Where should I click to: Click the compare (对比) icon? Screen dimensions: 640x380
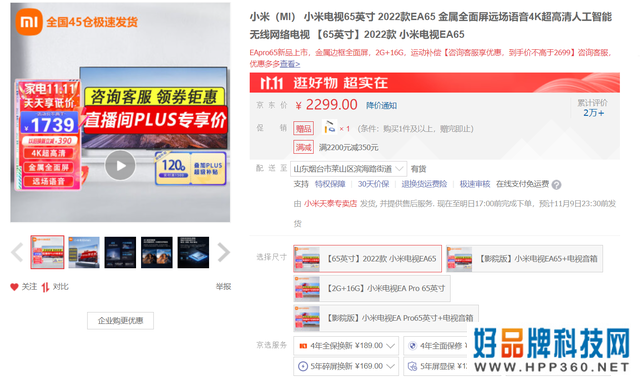(x=45, y=287)
